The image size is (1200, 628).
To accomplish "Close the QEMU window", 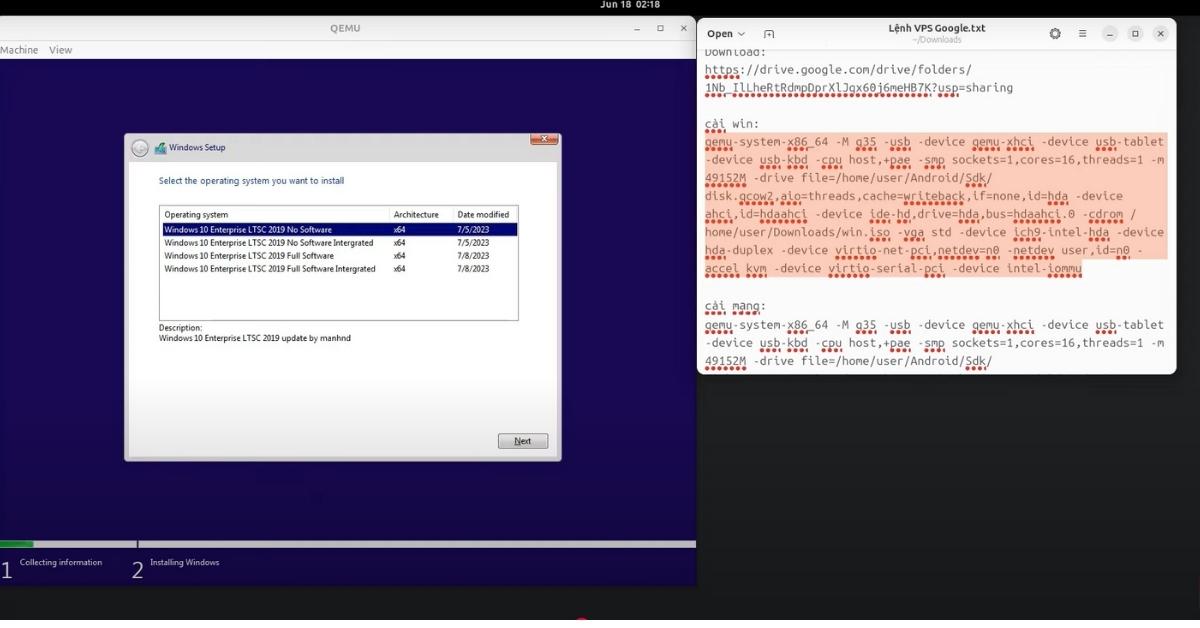I will [684, 29].
